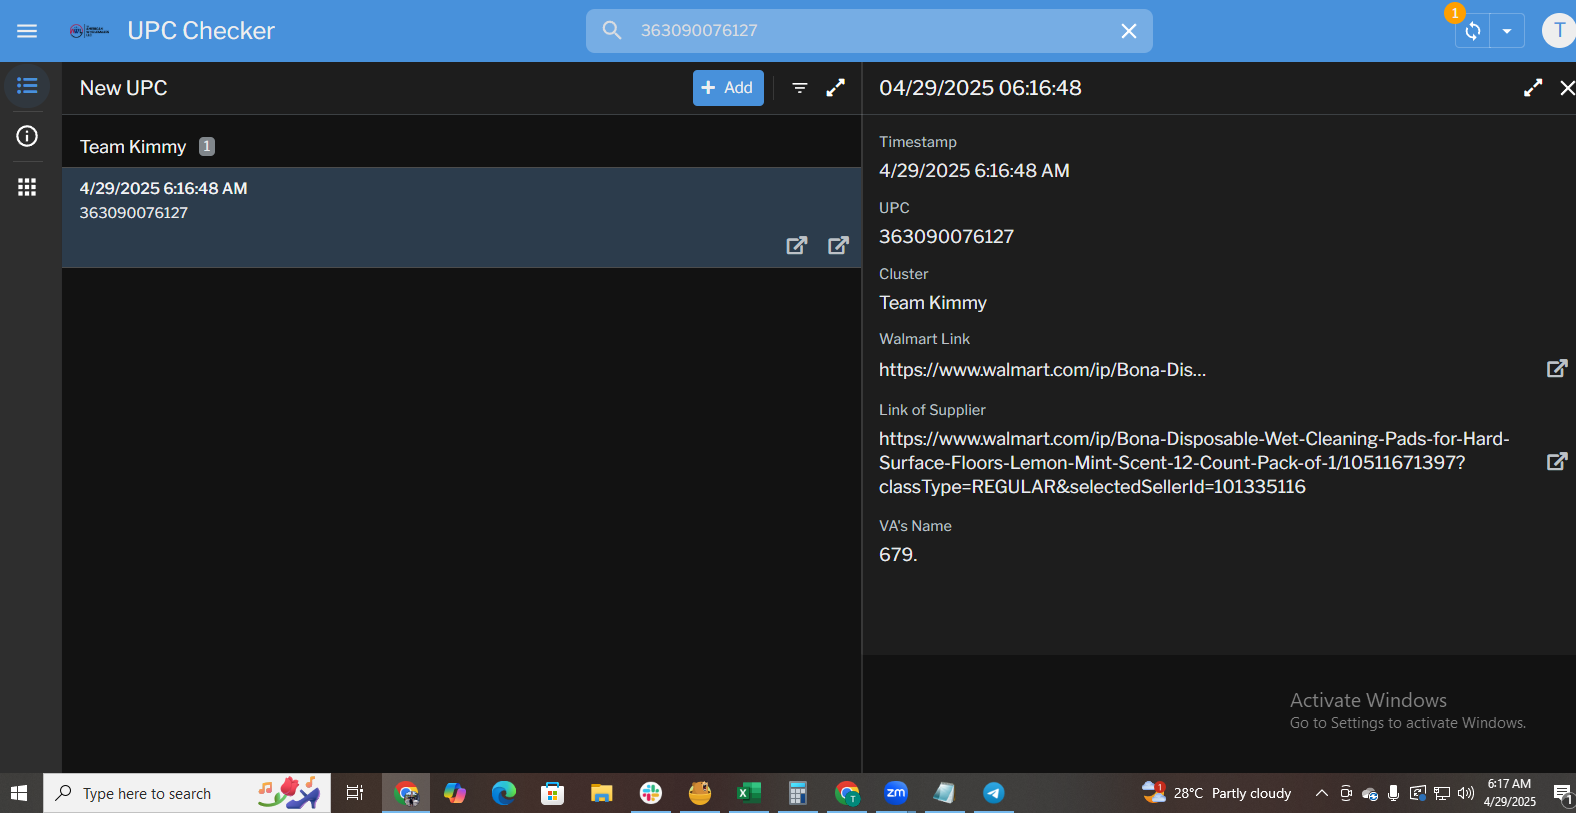The image size is (1576, 813).
Task: Open the notification center icon
Action: (x=1563, y=794)
